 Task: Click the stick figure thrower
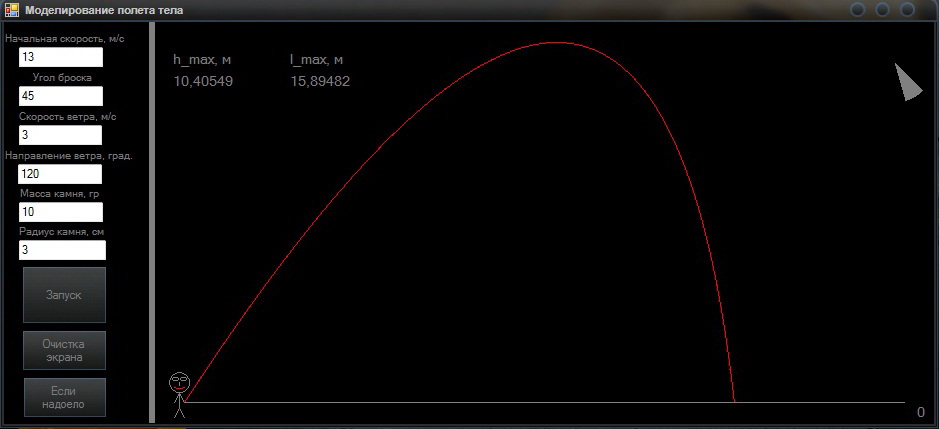pyautogui.click(x=179, y=395)
